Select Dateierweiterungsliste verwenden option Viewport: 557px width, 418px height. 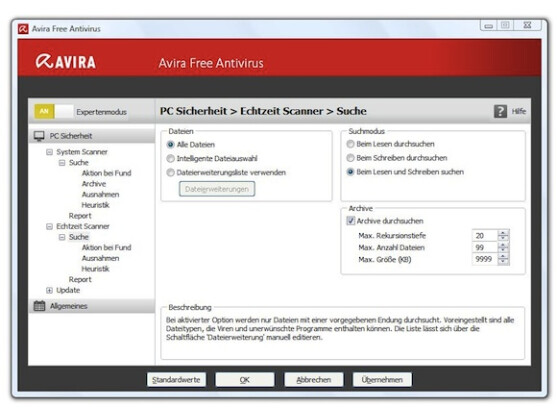click(x=171, y=173)
